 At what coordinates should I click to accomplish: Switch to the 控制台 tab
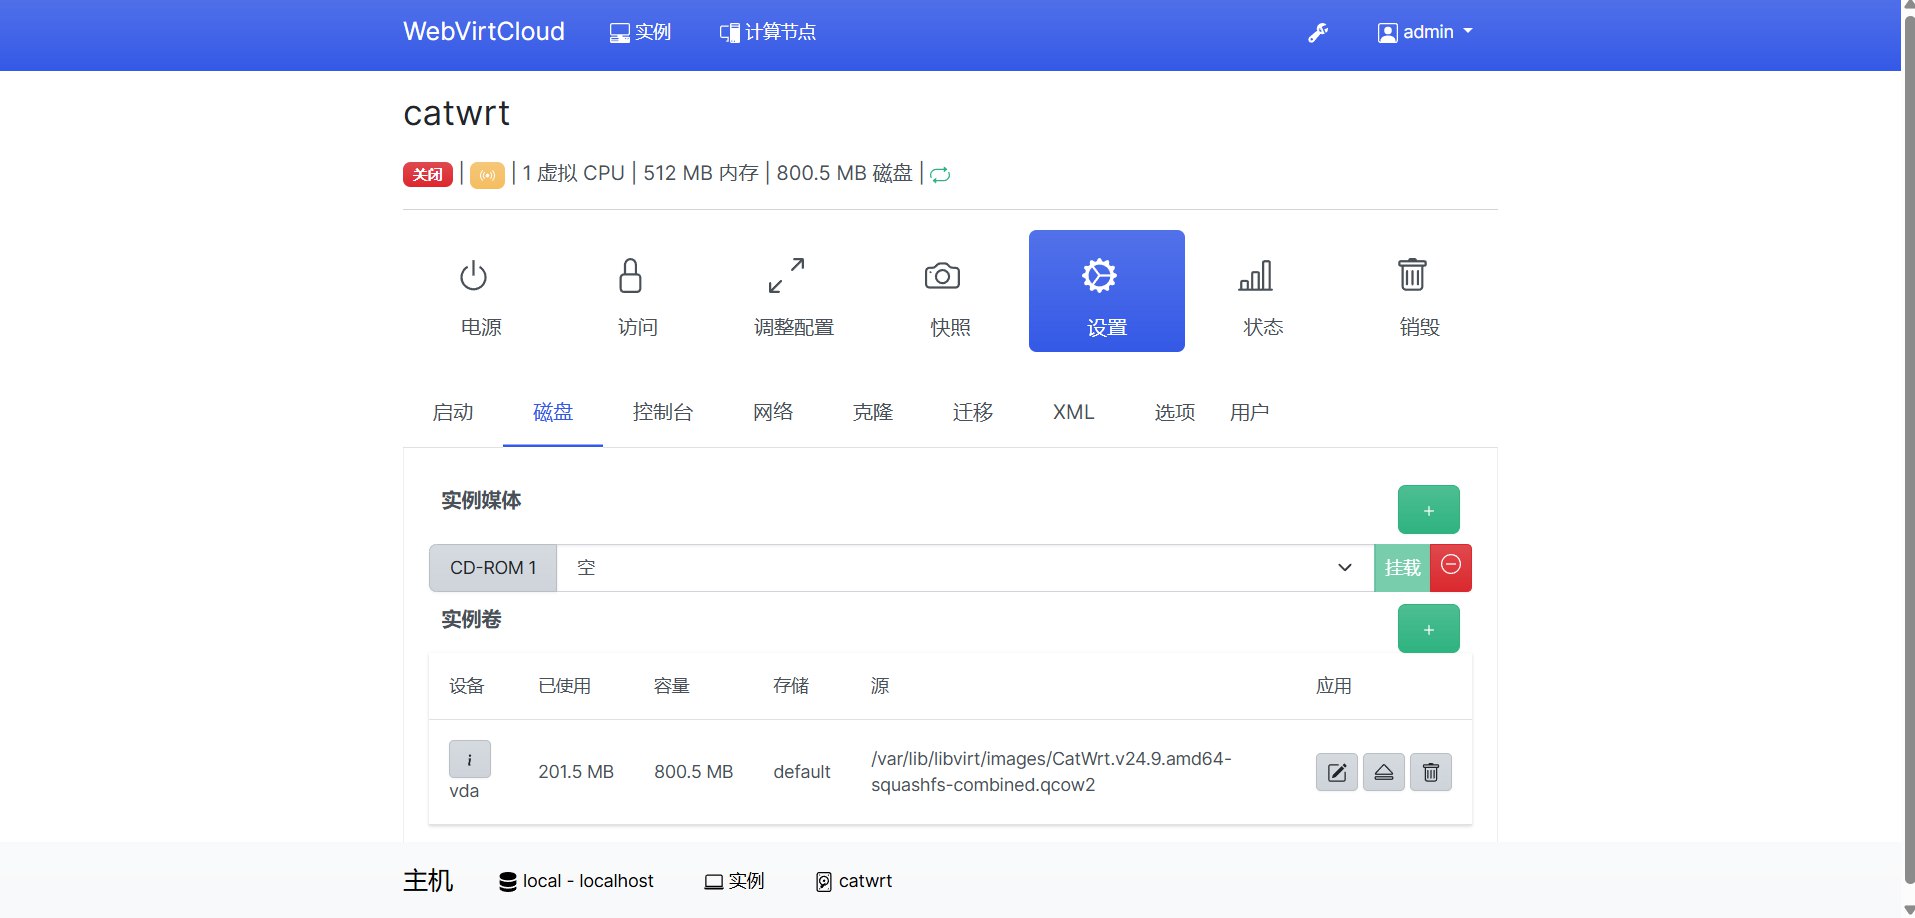coord(663,412)
